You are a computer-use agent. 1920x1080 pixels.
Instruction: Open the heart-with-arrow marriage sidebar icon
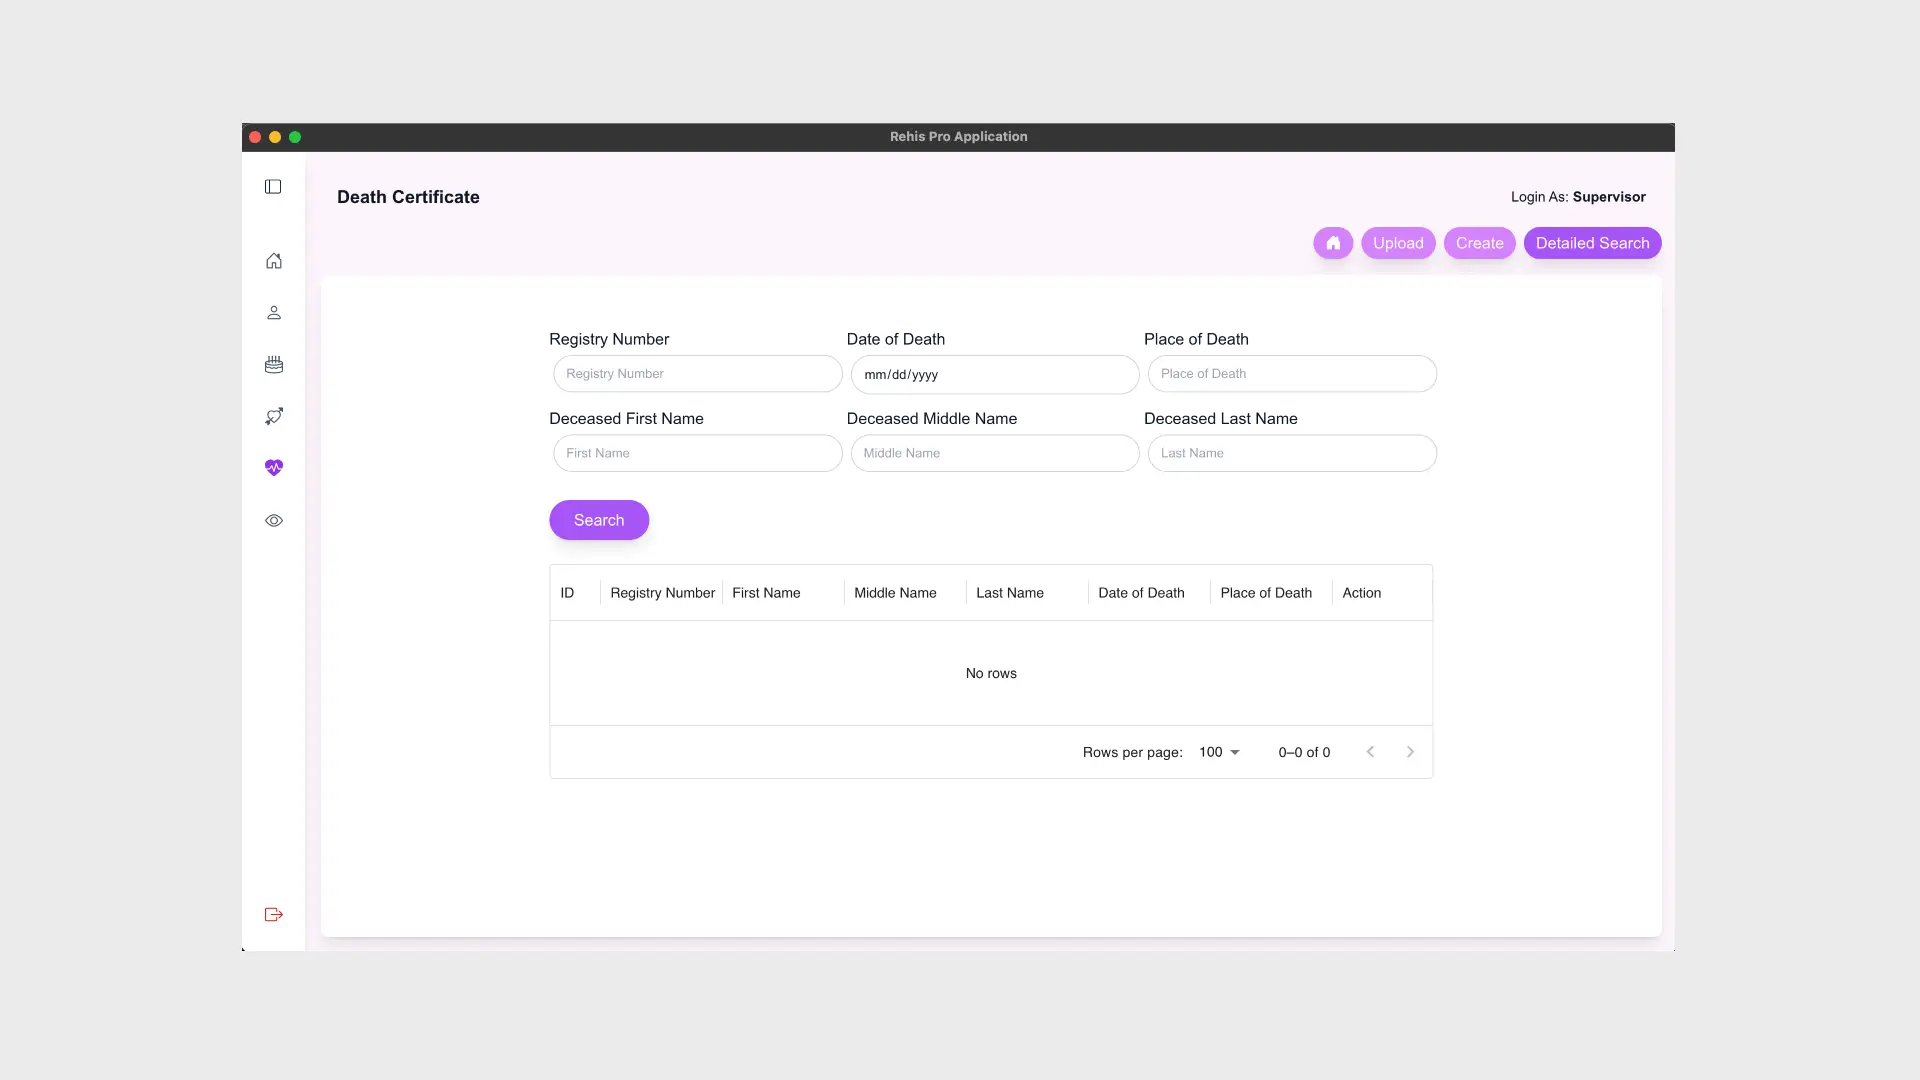click(273, 416)
